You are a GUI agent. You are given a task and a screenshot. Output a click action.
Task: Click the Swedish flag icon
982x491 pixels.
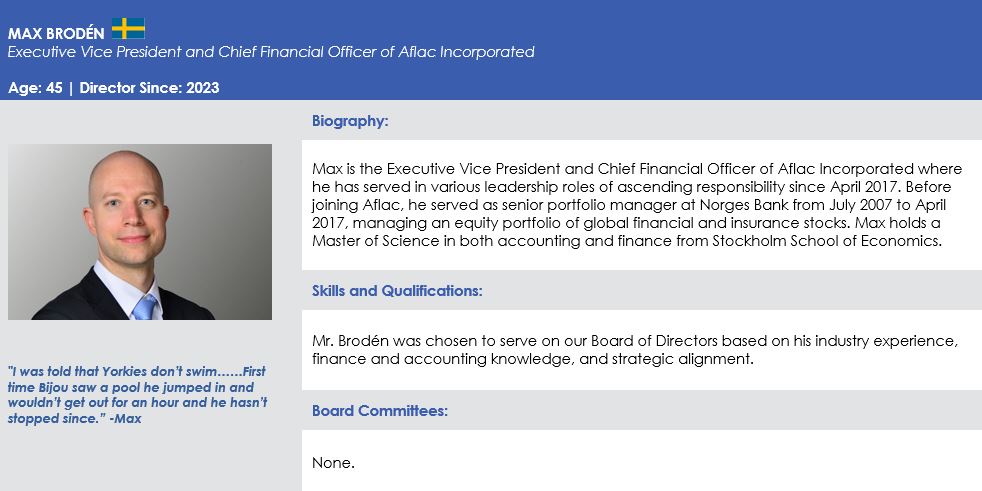[128, 28]
